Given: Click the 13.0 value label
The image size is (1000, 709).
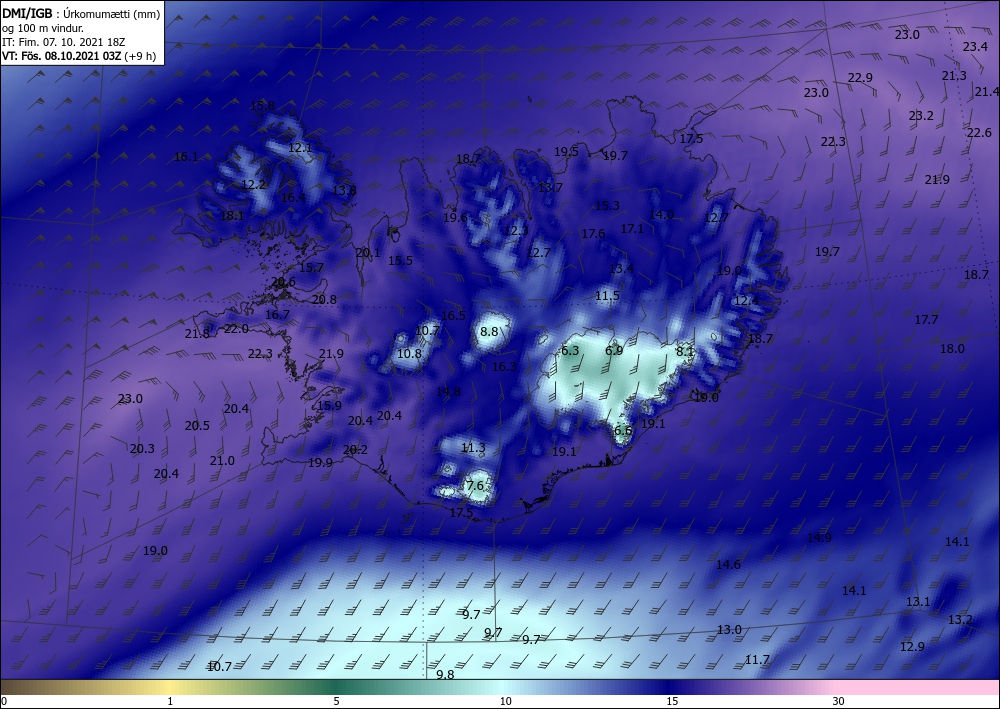Looking at the screenshot, I should pos(729,629).
